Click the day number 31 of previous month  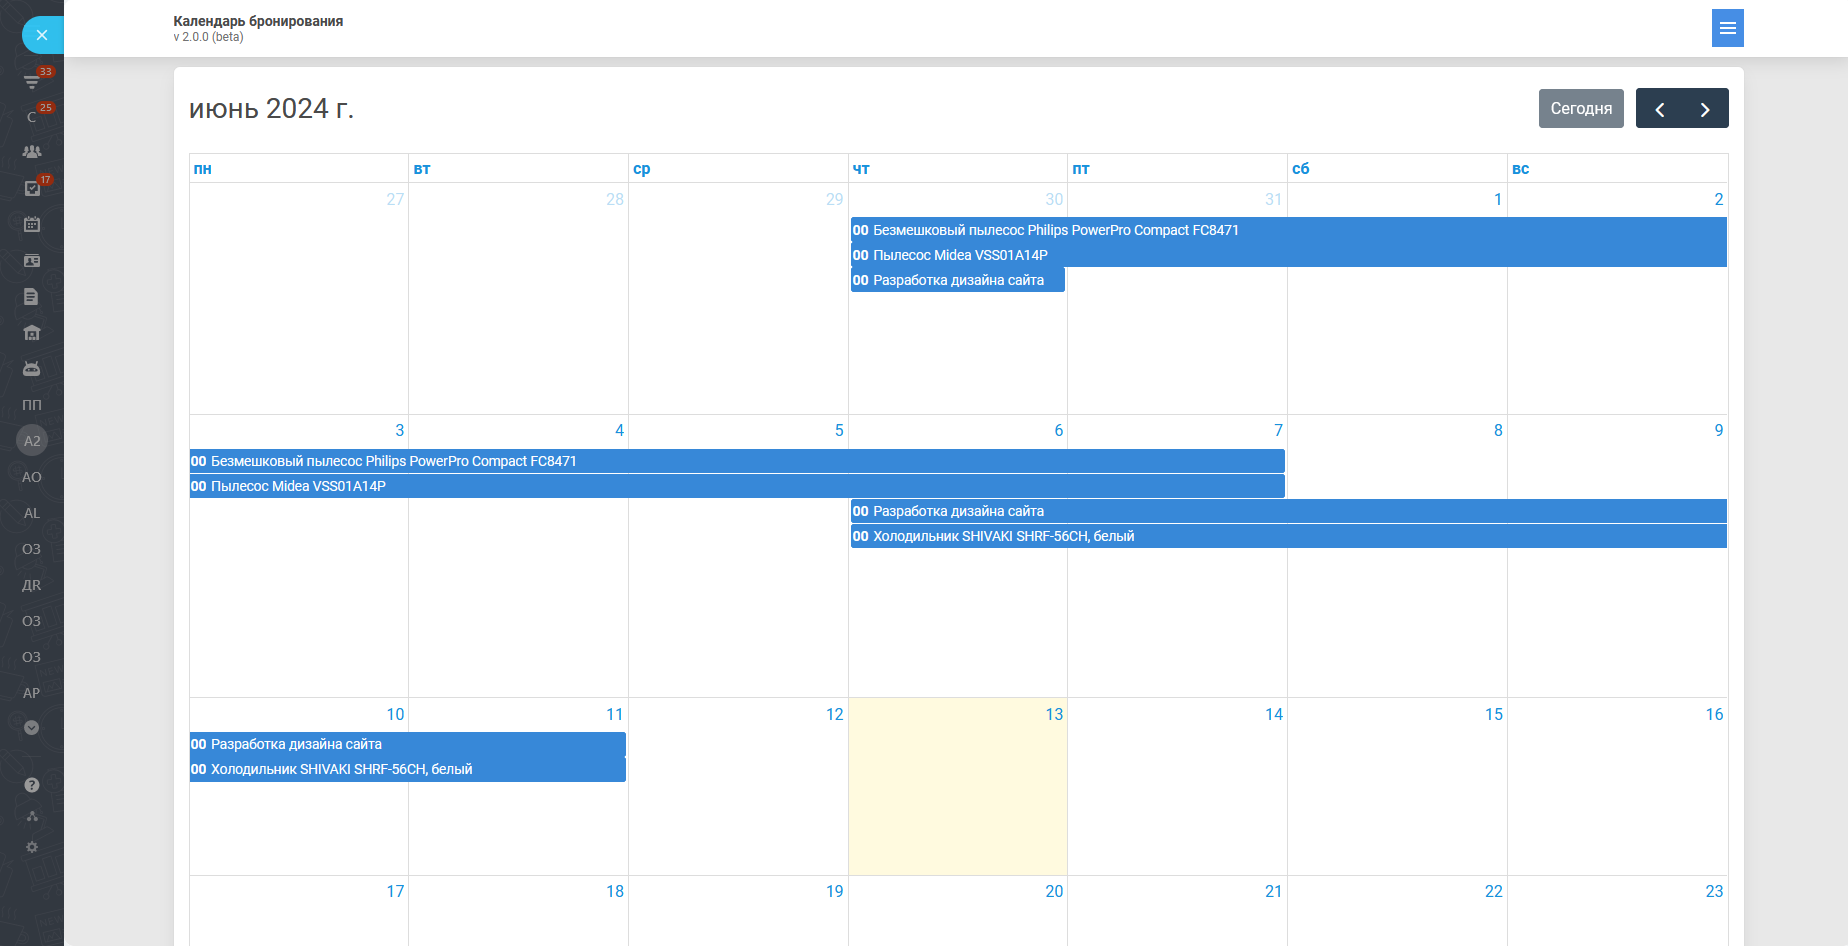click(x=1273, y=199)
